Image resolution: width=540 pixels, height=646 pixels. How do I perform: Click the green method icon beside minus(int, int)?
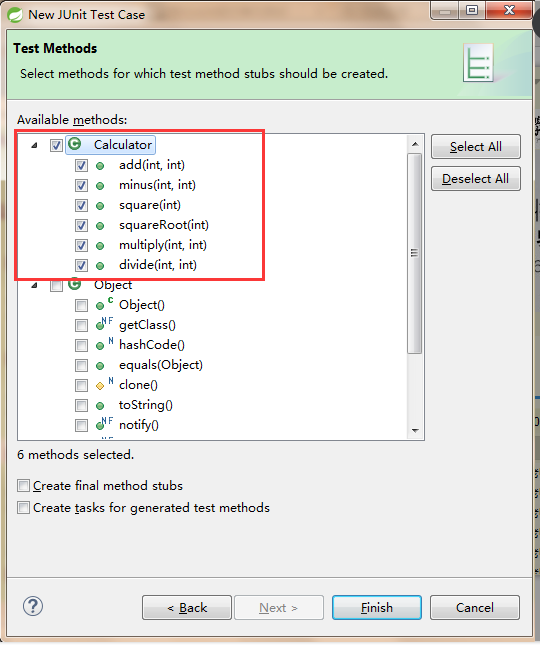tap(100, 186)
